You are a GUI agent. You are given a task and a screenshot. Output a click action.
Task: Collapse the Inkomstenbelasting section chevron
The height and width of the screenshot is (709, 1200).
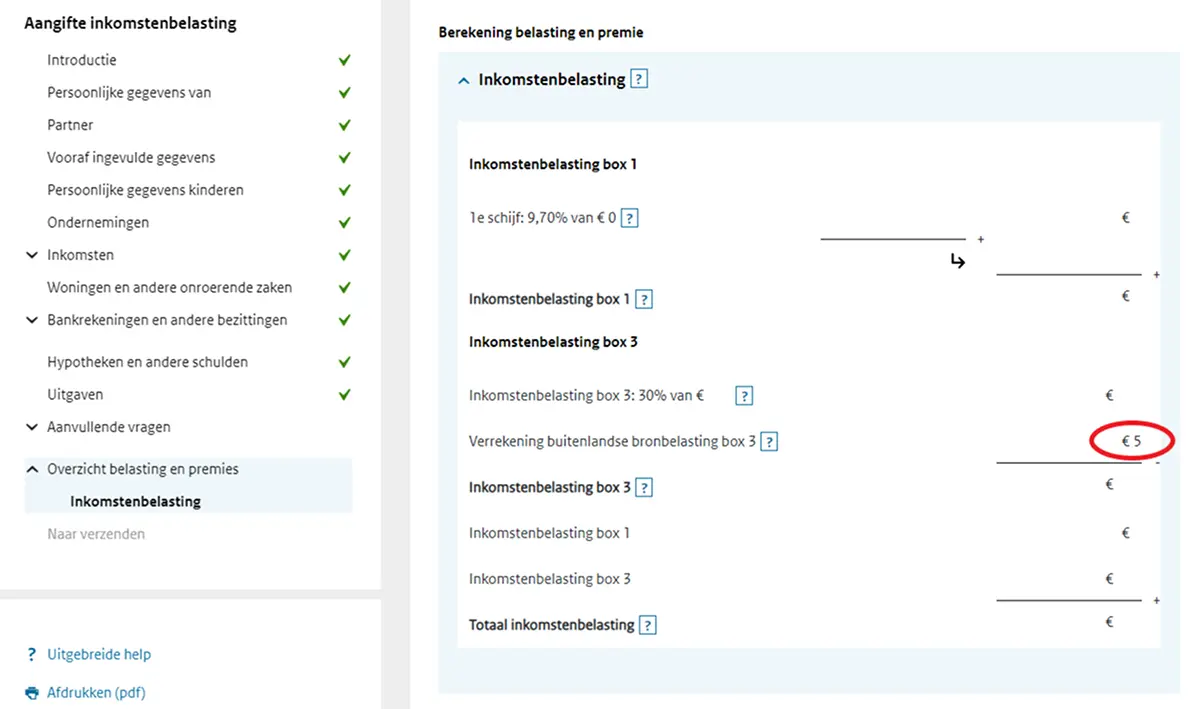coord(463,81)
